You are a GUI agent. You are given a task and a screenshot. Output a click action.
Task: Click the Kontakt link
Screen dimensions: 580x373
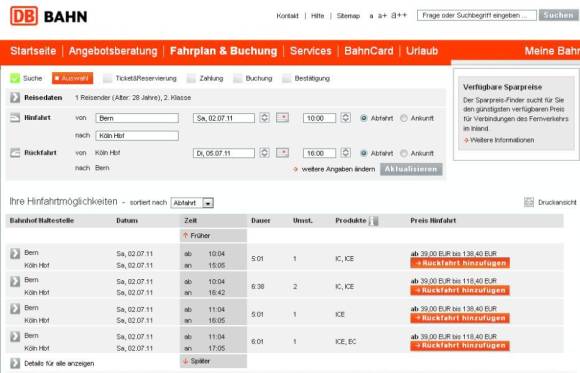(x=287, y=16)
